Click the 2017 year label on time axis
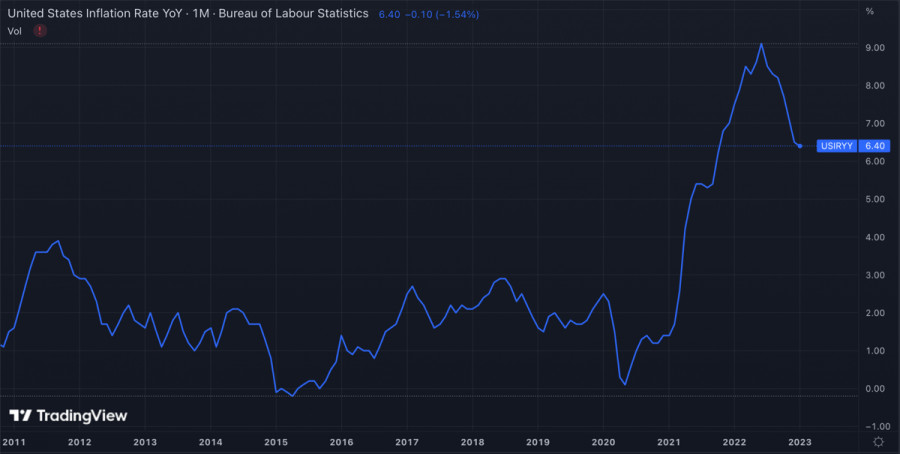This screenshot has width=900, height=454. point(406,441)
